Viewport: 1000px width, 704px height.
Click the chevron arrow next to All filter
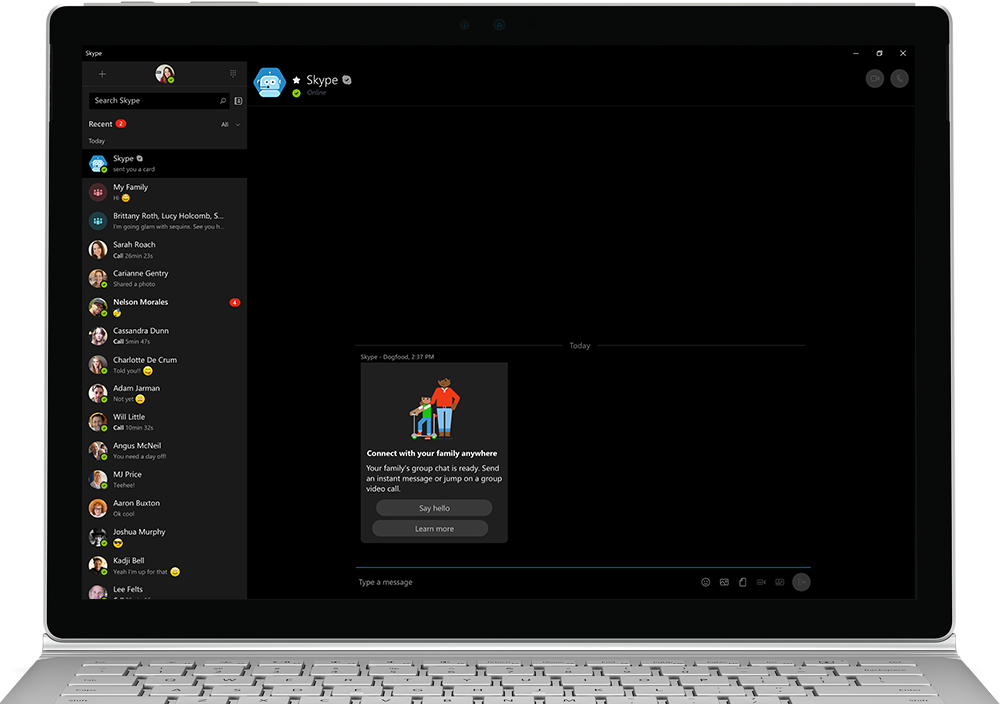coord(238,125)
